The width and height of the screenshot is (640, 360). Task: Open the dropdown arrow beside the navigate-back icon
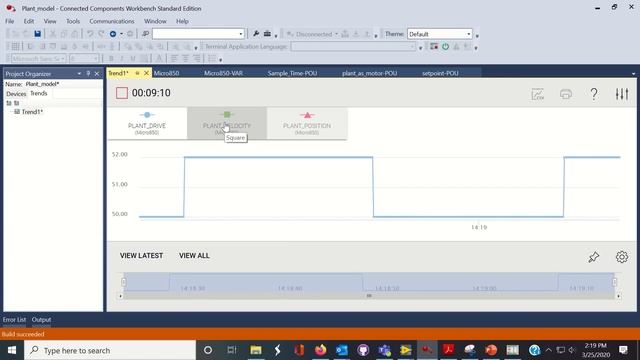pos(121,34)
